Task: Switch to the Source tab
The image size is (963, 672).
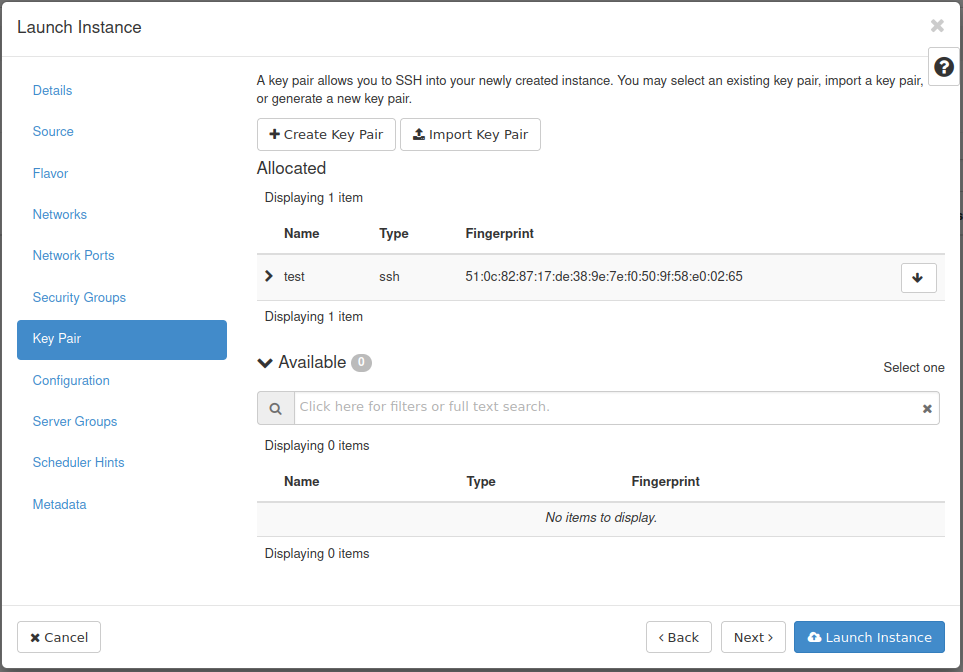Action: (53, 132)
